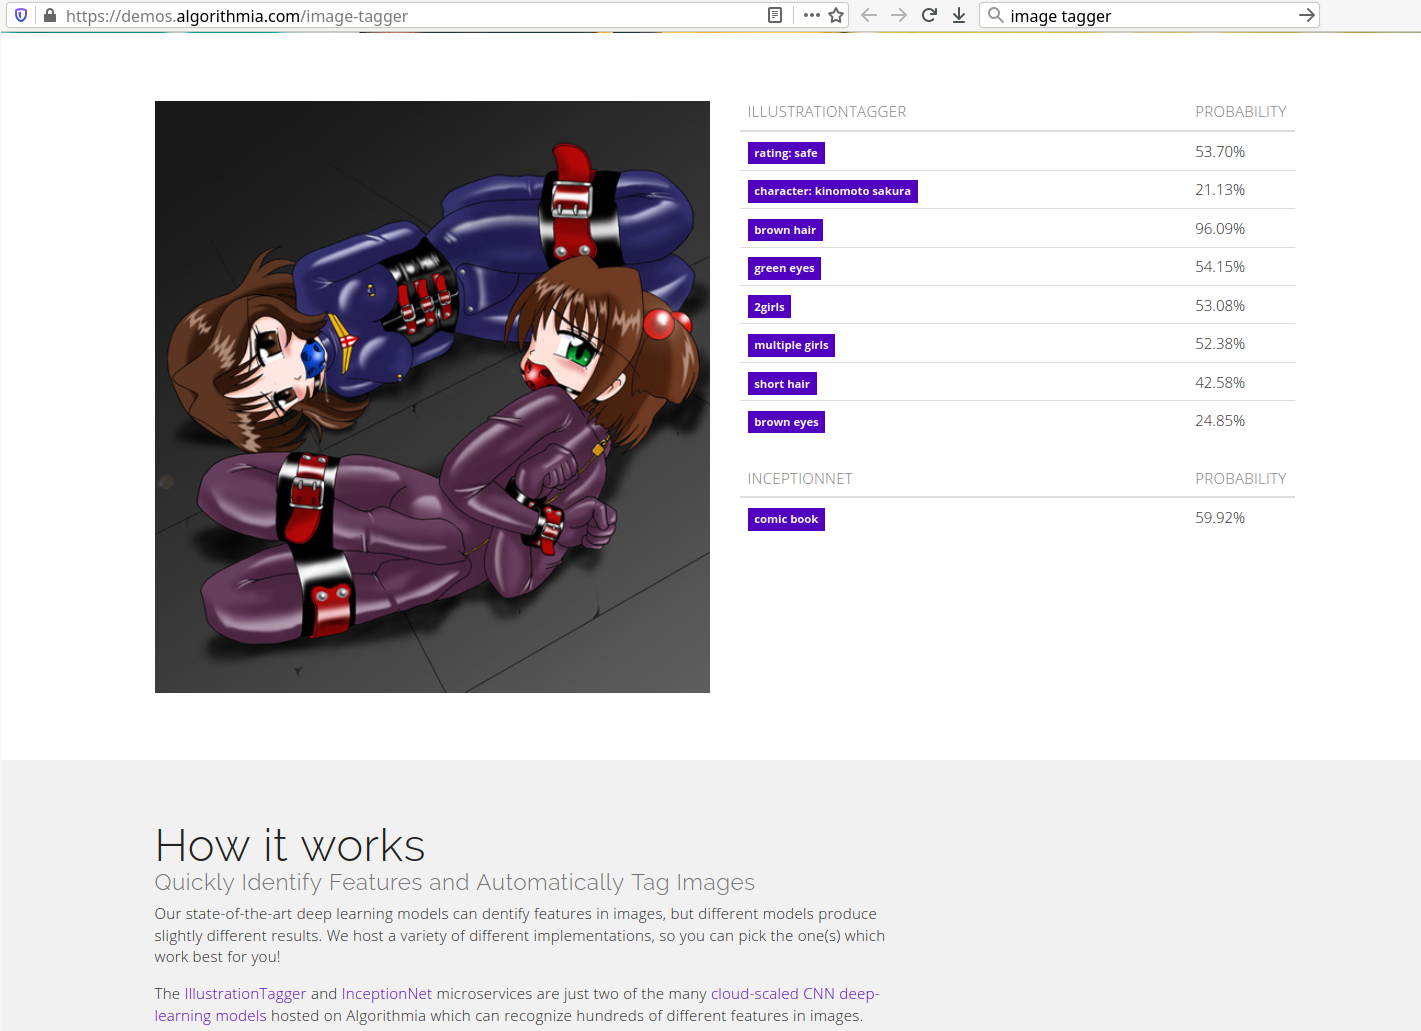The height and width of the screenshot is (1031, 1421).
Task: Open the IllustrationTagger link
Action: click(245, 994)
